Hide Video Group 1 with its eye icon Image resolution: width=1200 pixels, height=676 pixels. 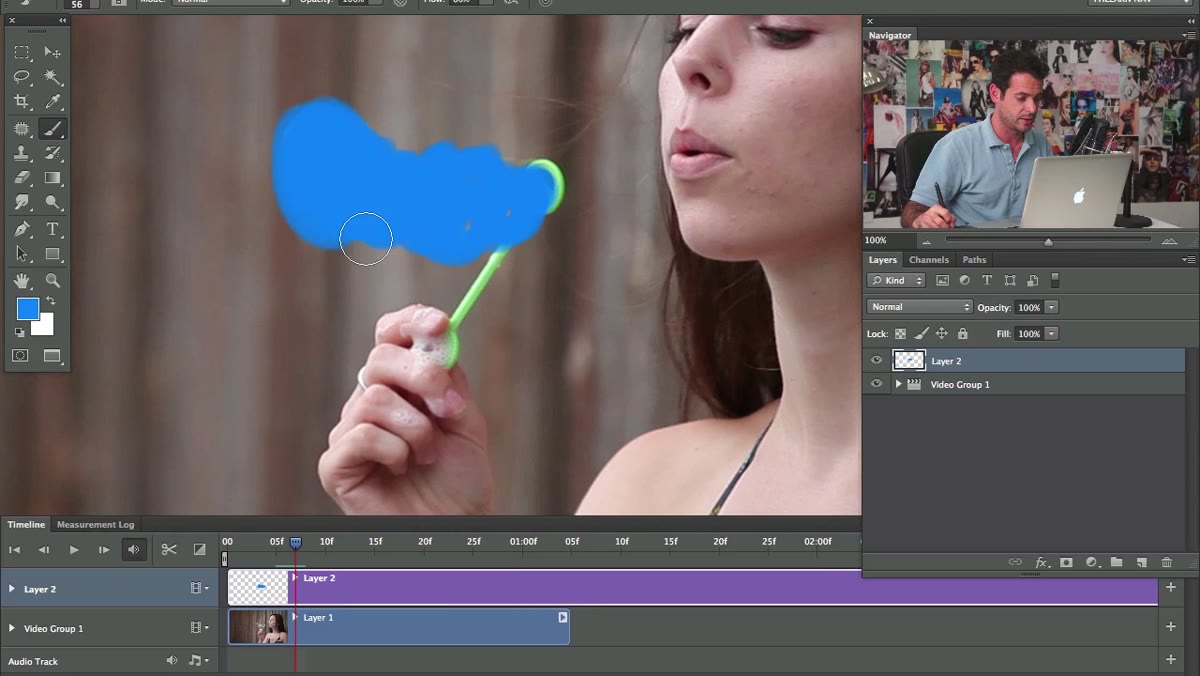877,384
